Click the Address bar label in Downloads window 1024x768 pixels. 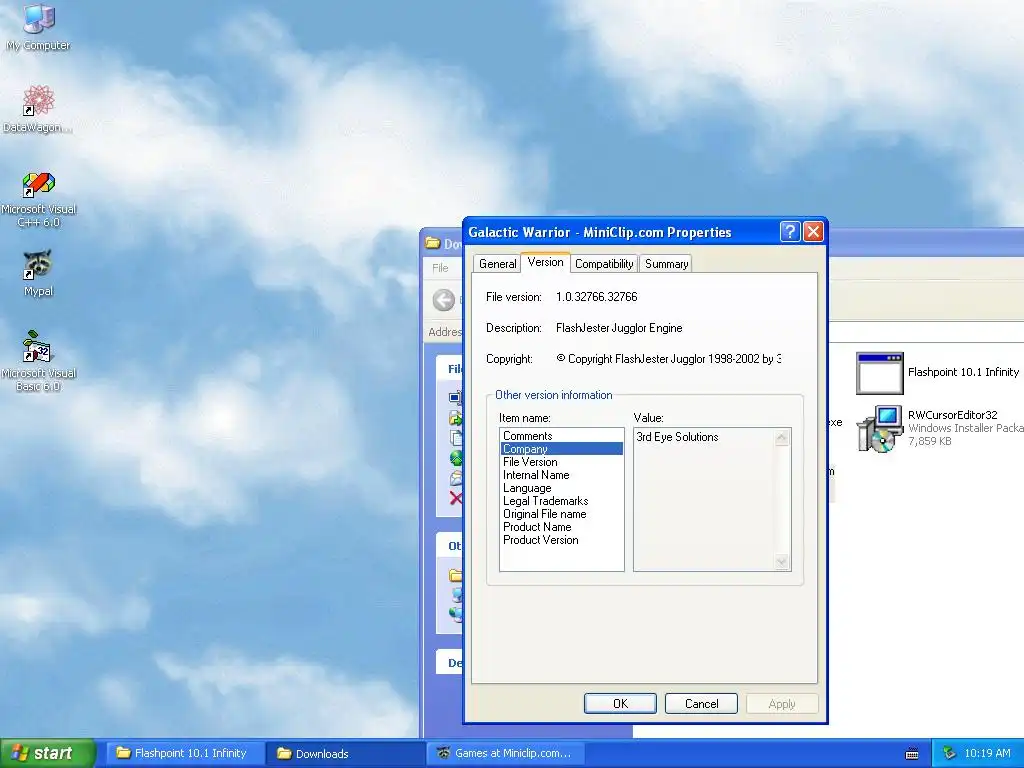445,332
